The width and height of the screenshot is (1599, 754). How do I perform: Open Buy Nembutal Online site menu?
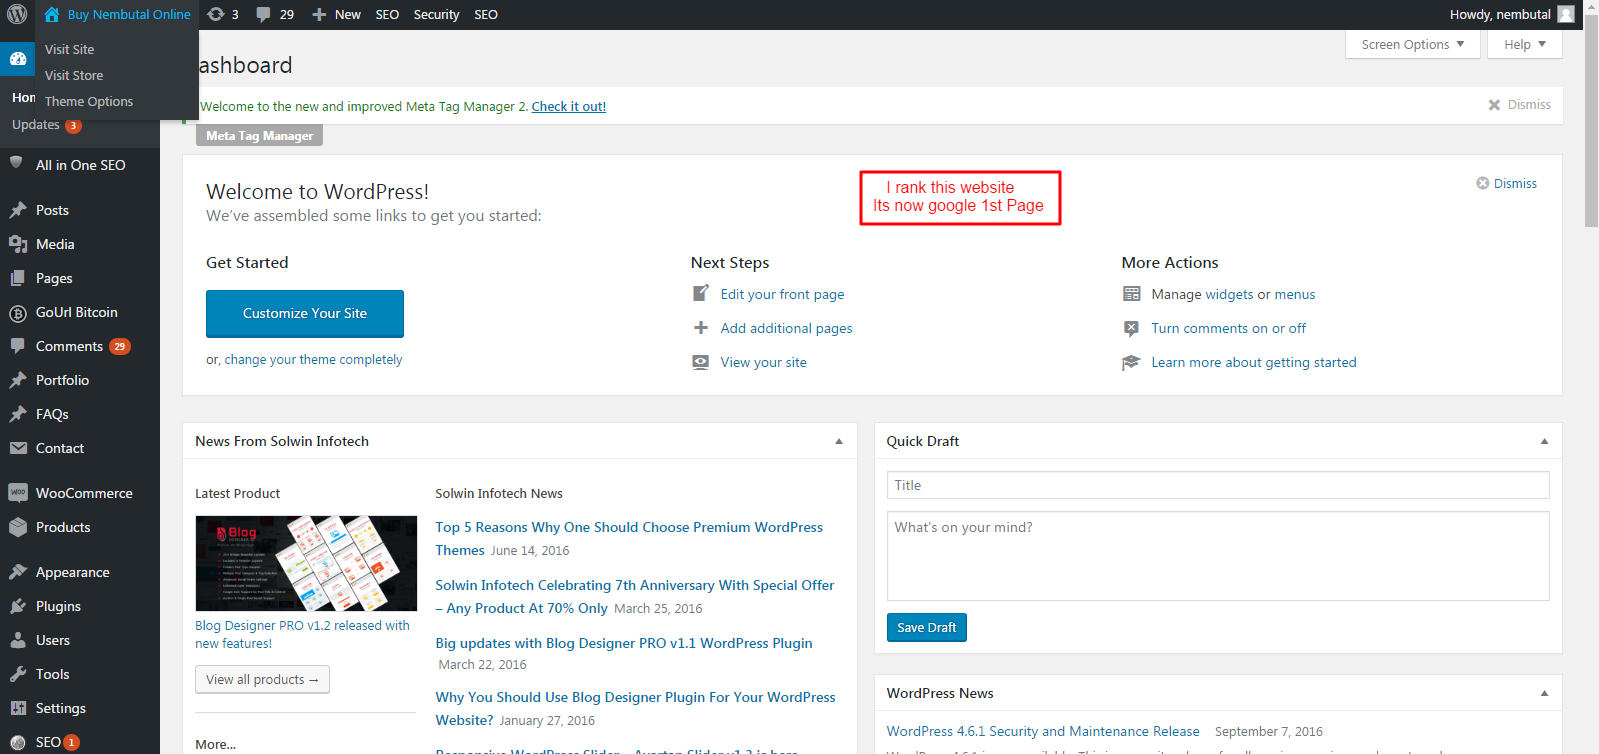coord(117,14)
